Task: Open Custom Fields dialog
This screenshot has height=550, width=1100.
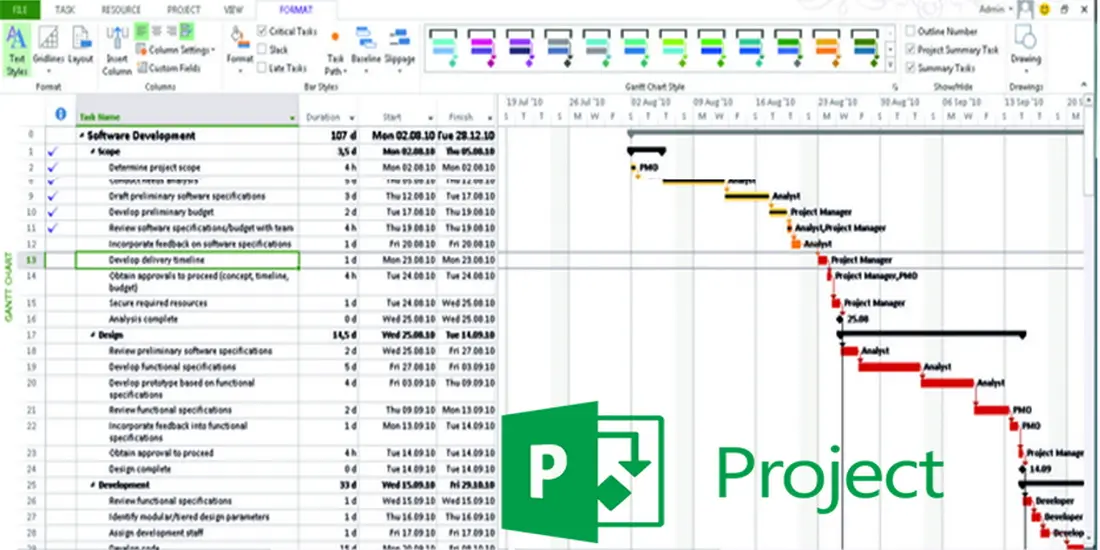Action: pos(168,68)
